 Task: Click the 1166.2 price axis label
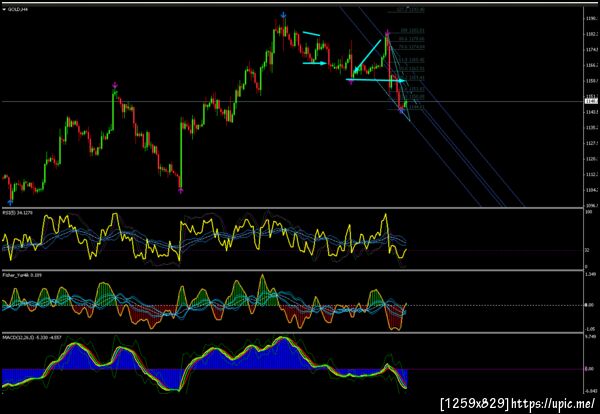pyautogui.click(x=592, y=65)
